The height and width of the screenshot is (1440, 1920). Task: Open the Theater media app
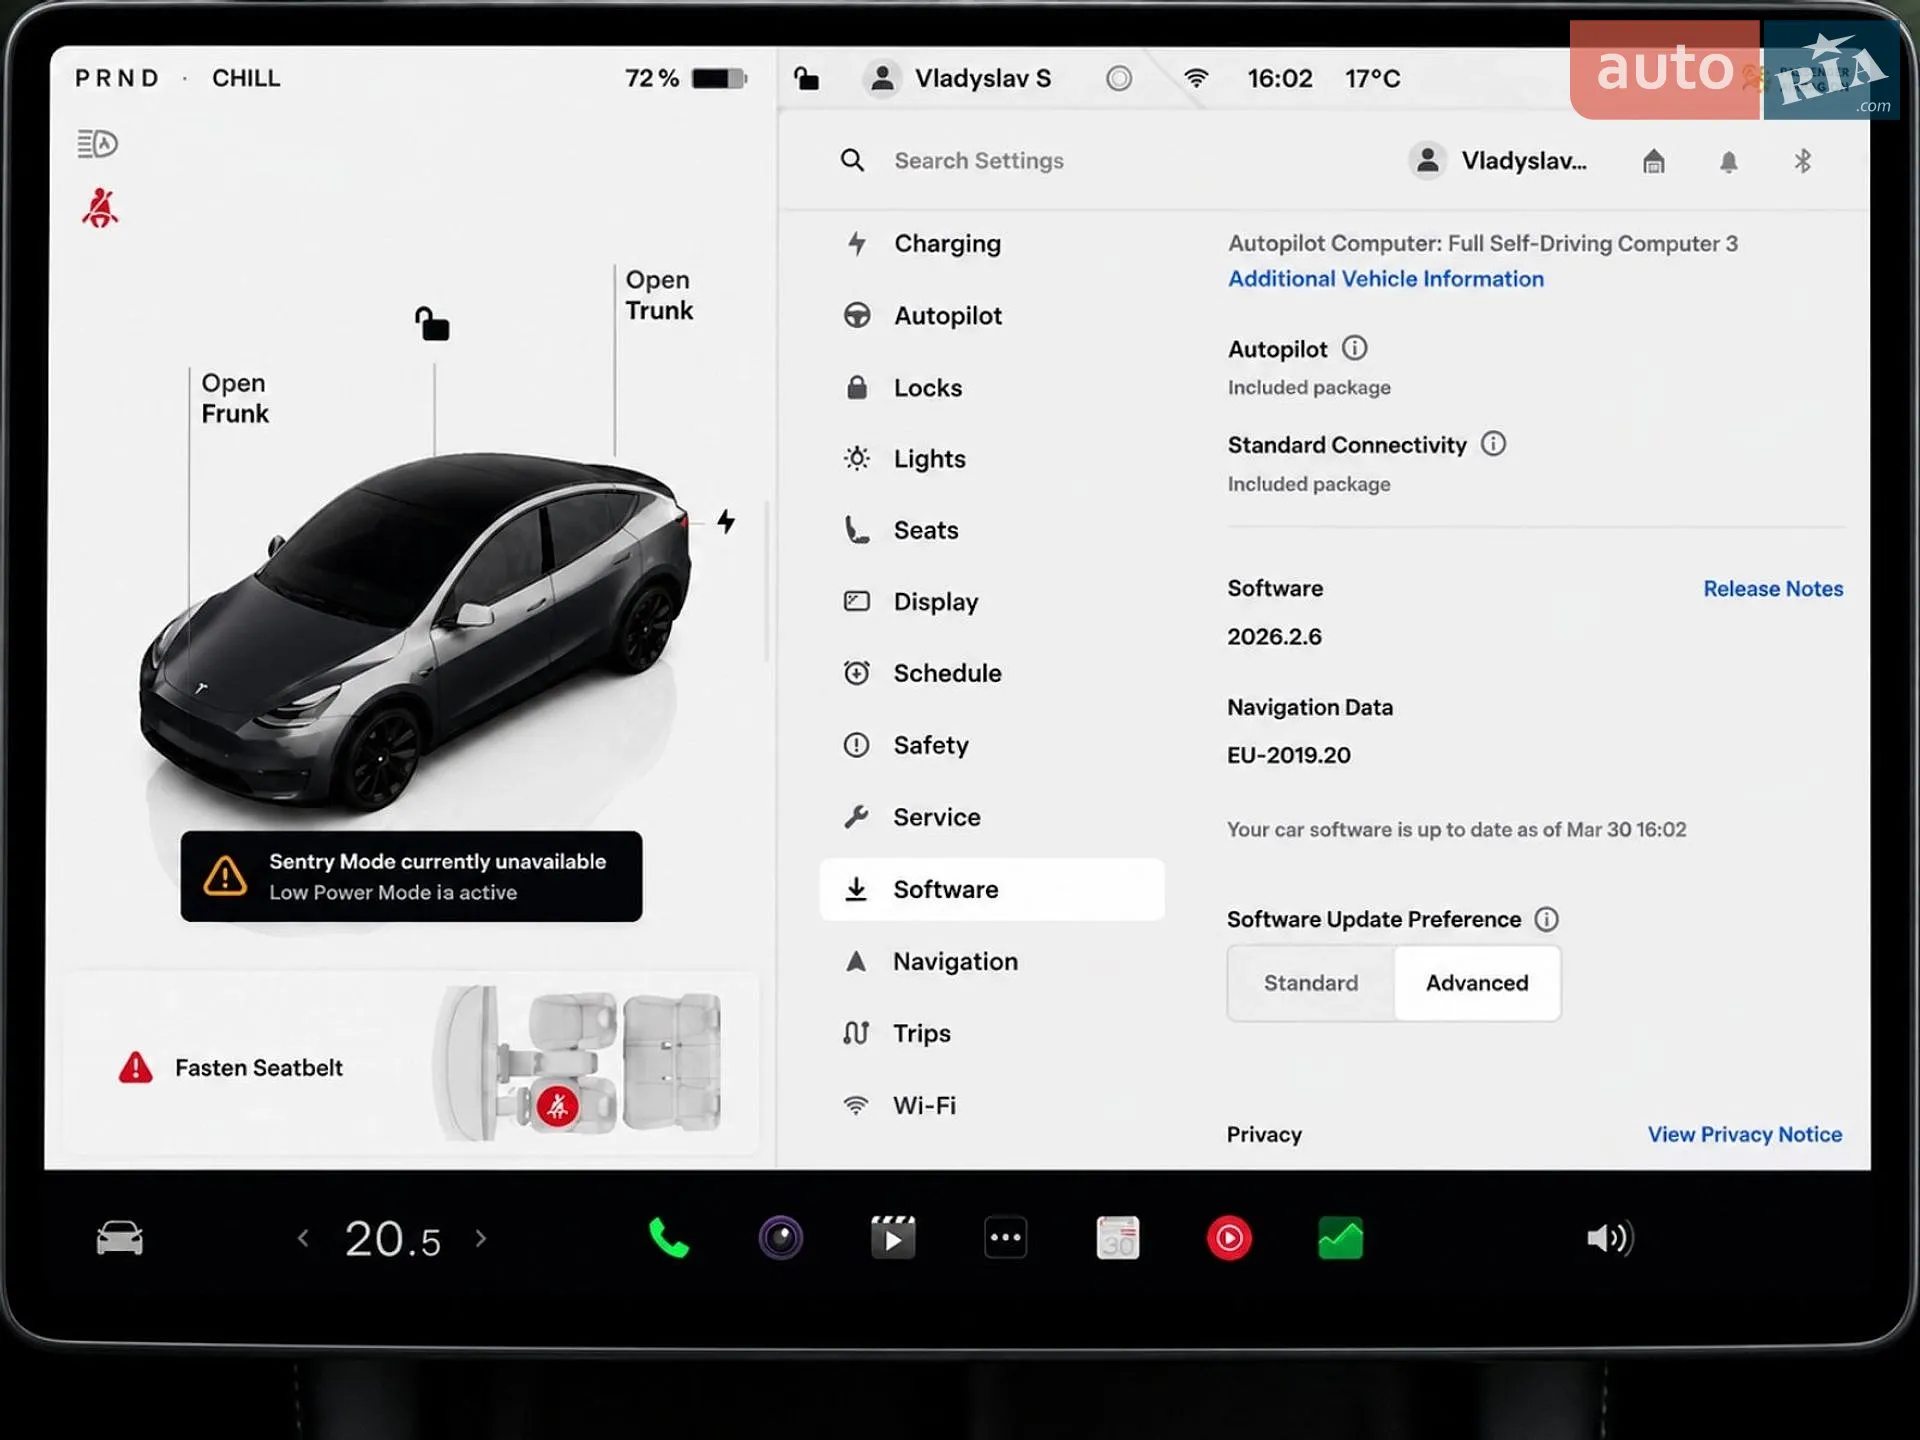pyautogui.click(x=893, y=1238)
